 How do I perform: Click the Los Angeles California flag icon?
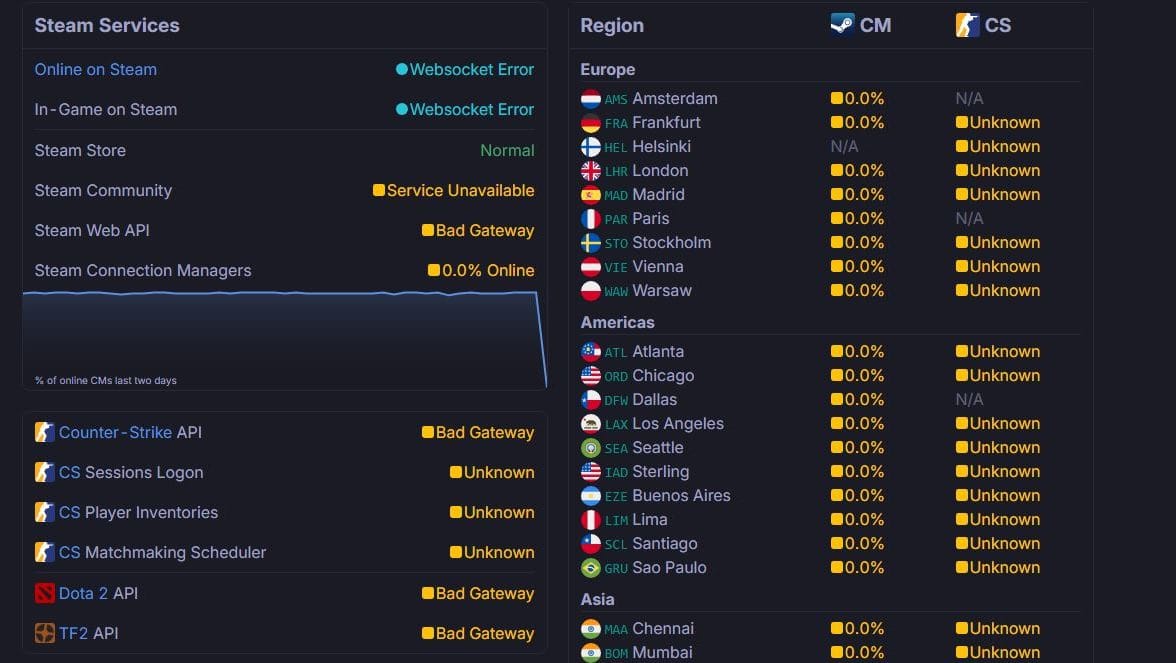click(x=591, y=424)
